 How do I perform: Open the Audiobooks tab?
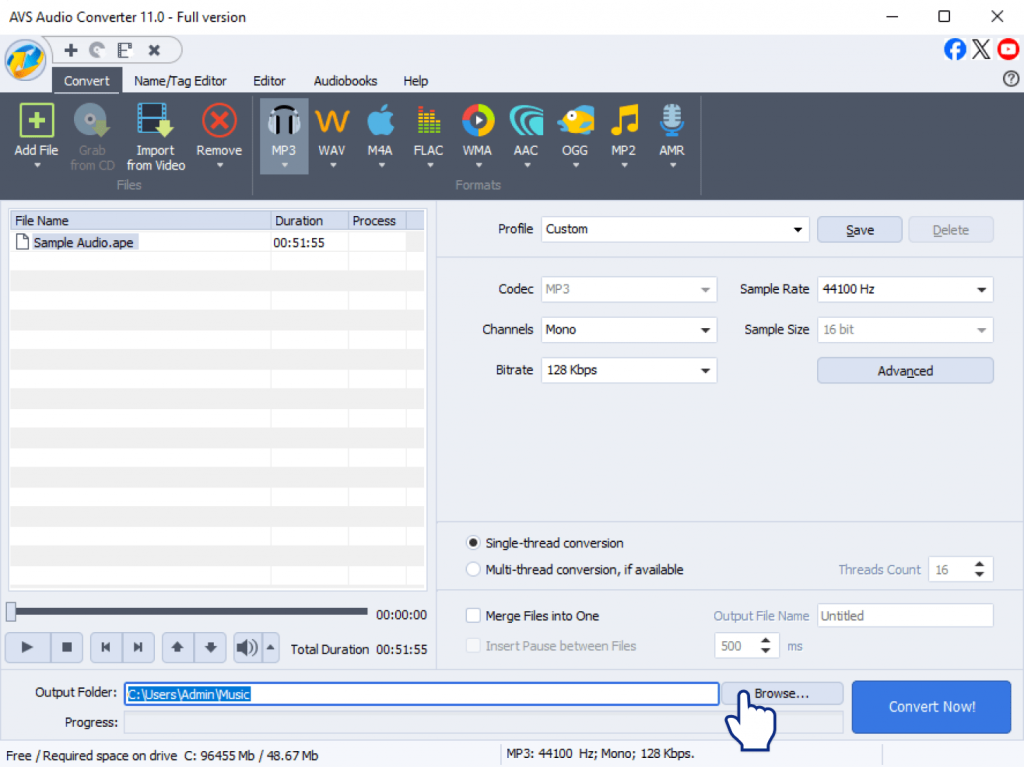[345, 81]
